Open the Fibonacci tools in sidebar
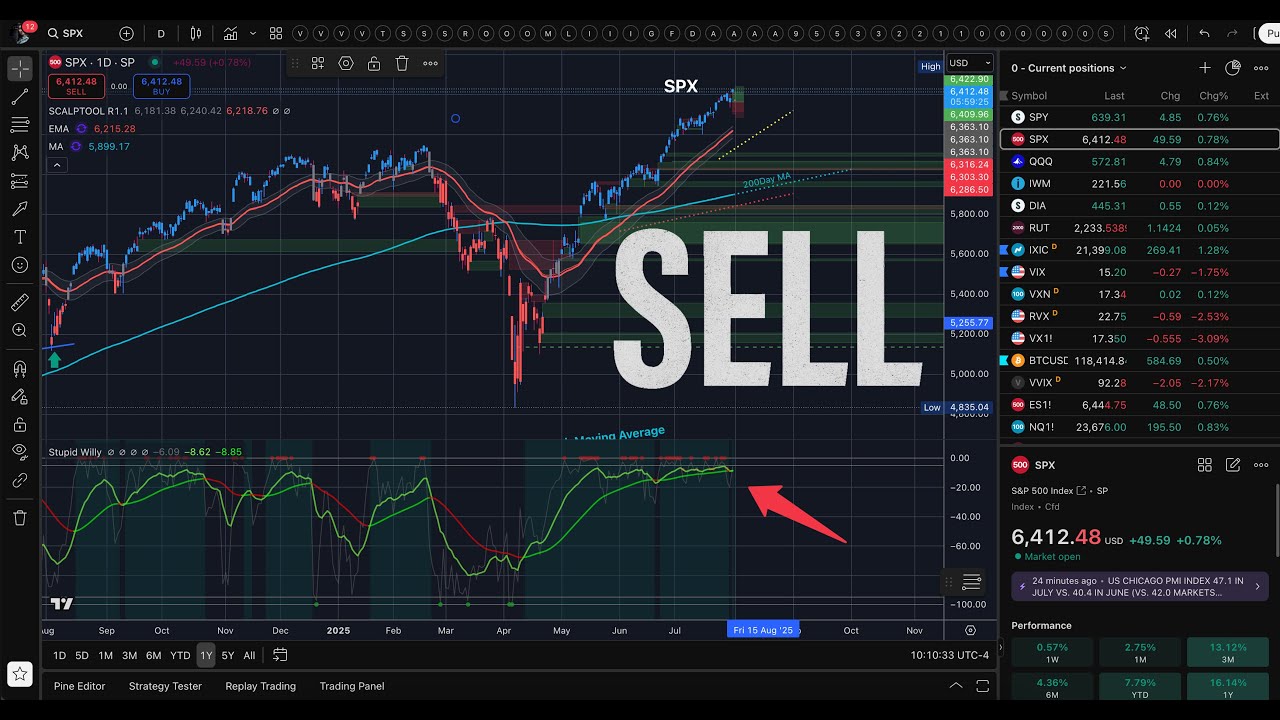1280x720 pixels. 20,125
